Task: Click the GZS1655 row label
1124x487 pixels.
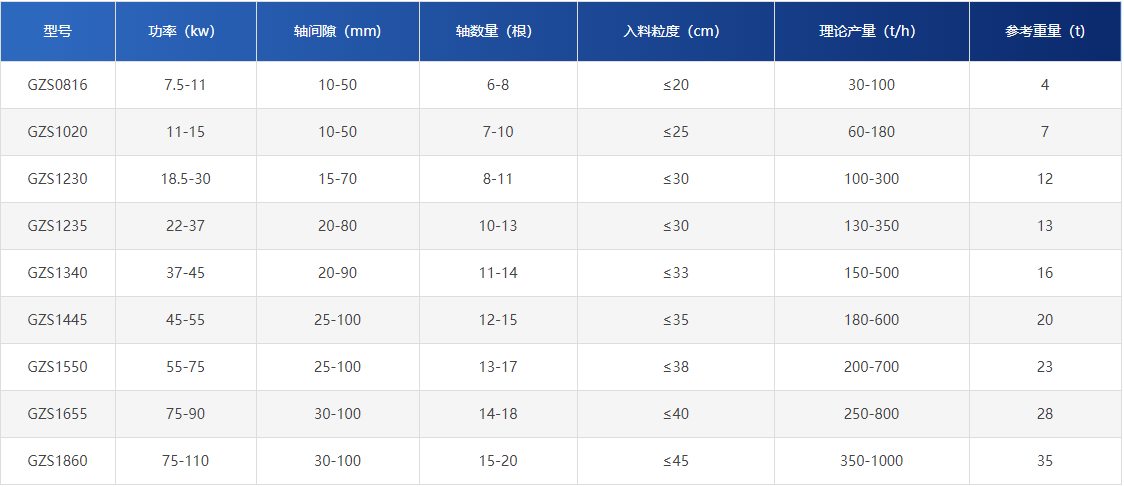Action: click(x=58, y=414)
